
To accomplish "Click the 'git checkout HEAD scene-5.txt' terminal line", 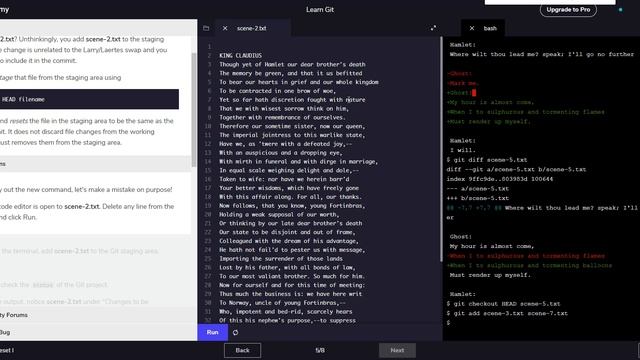I will [503, 304].
